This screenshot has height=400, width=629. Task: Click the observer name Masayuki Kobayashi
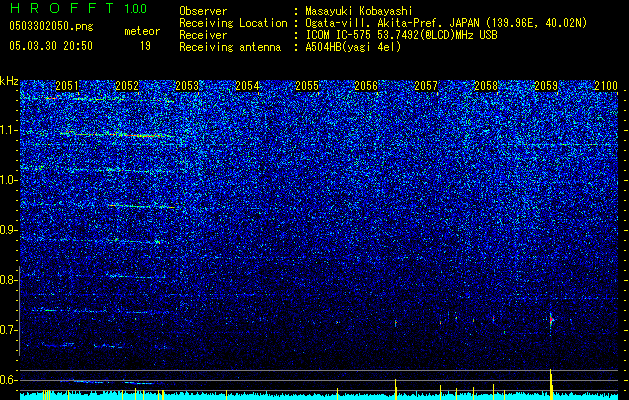click(358, 11)
